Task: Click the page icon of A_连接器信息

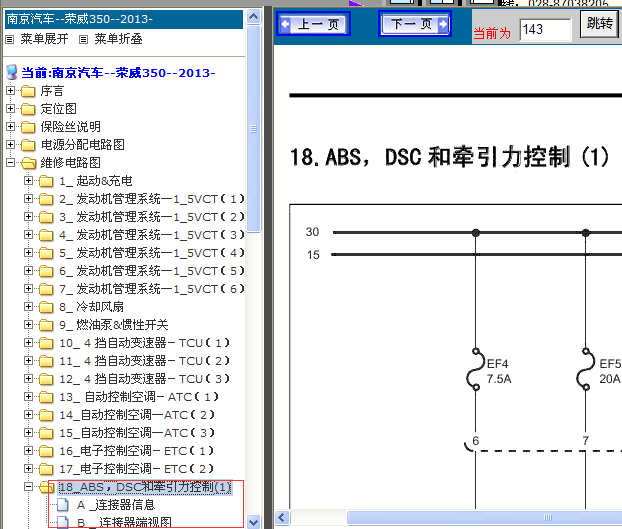Action: 63,505
